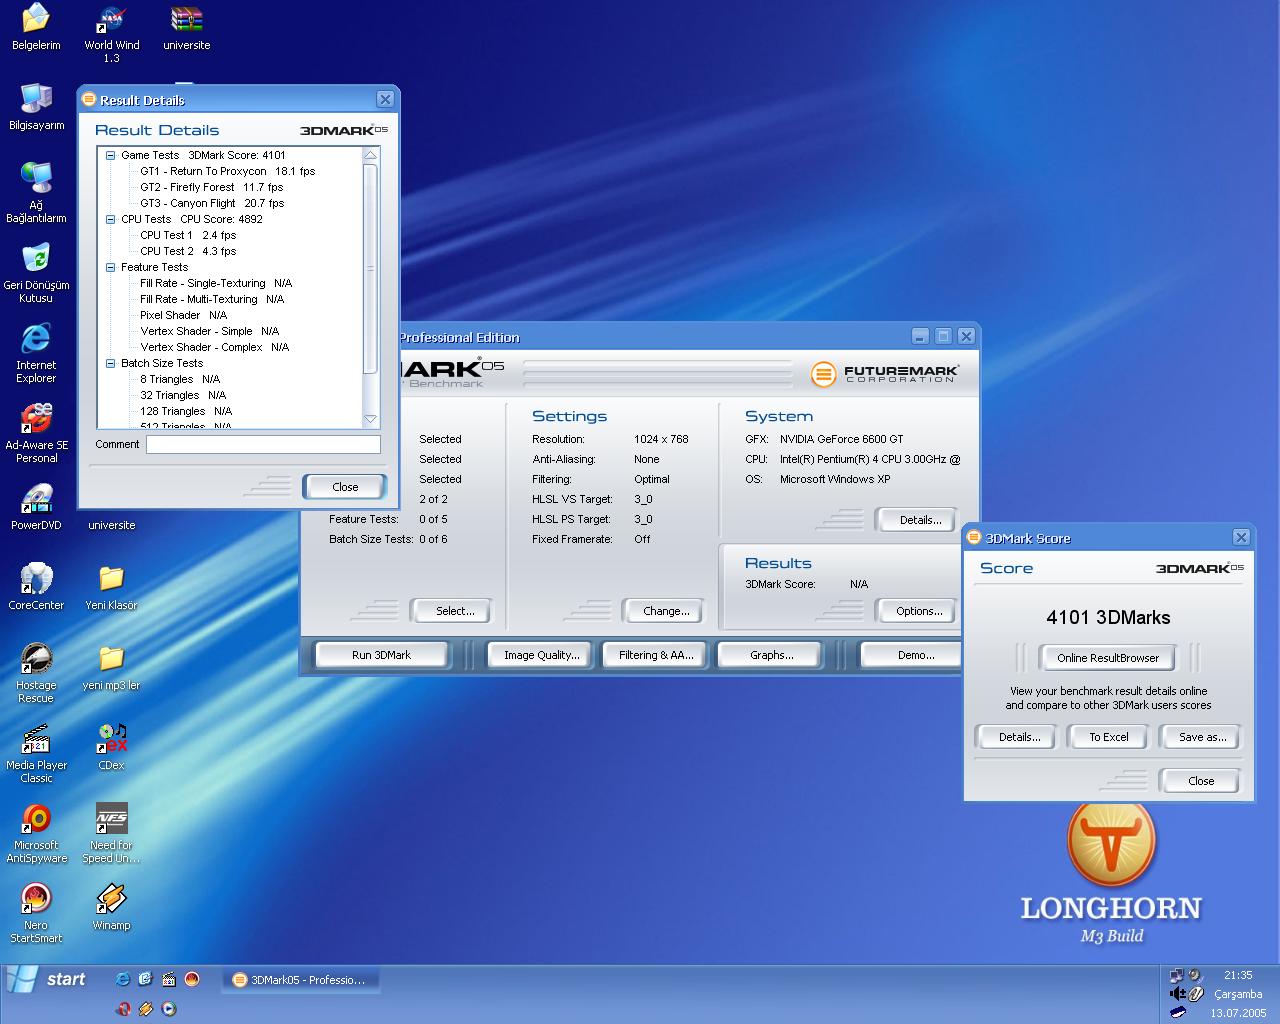This screenshot has height=1024, width=1280.
Task: Click result tree scrollbar down arrow
Action: click(x=370, y=420)
